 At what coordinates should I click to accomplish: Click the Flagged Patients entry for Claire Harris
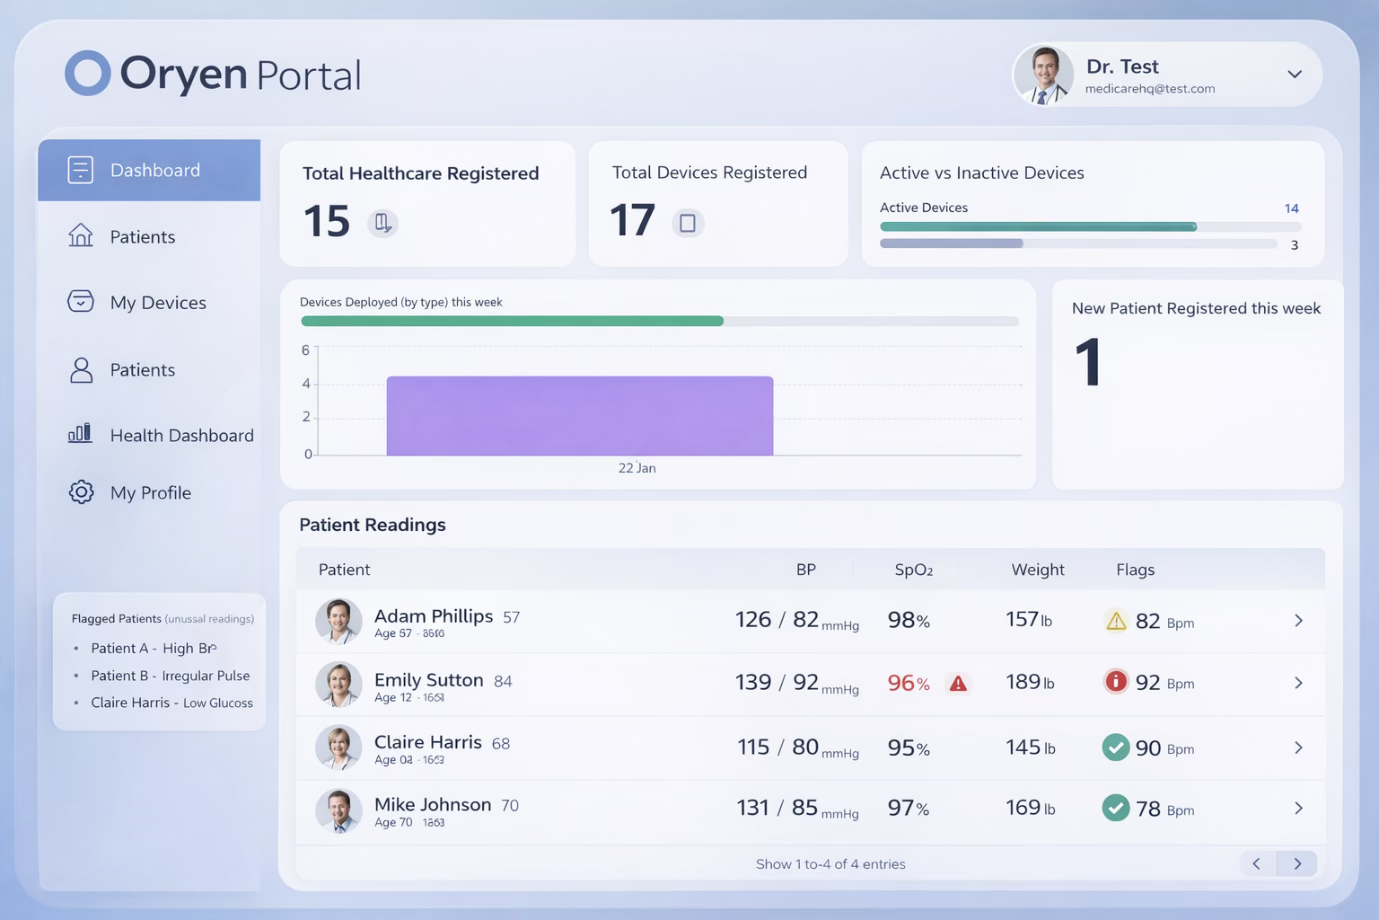click(x=171, y=702)
